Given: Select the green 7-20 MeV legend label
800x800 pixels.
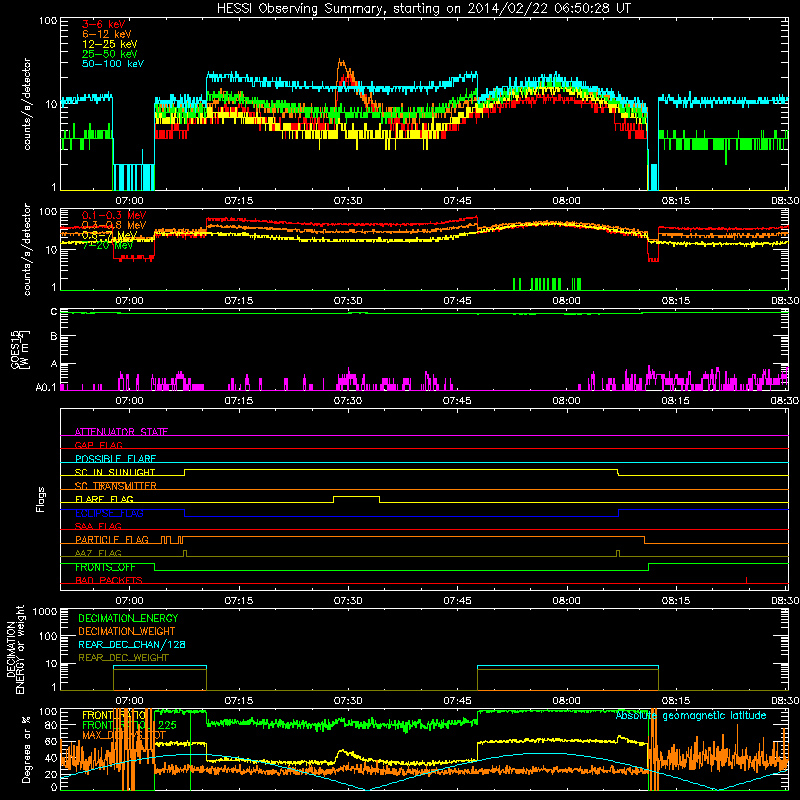Looking at the screenshot, I should [107, 245].
